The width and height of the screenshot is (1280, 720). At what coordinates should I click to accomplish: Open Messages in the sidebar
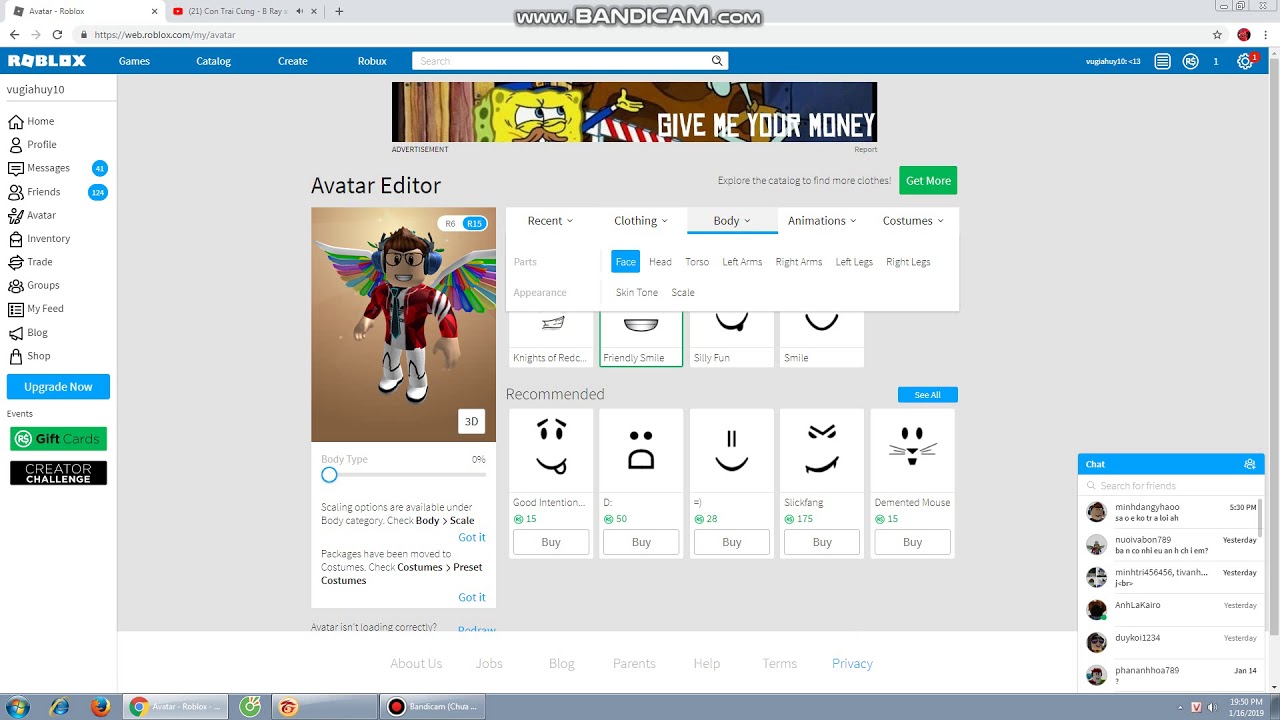tap(39, 168)
